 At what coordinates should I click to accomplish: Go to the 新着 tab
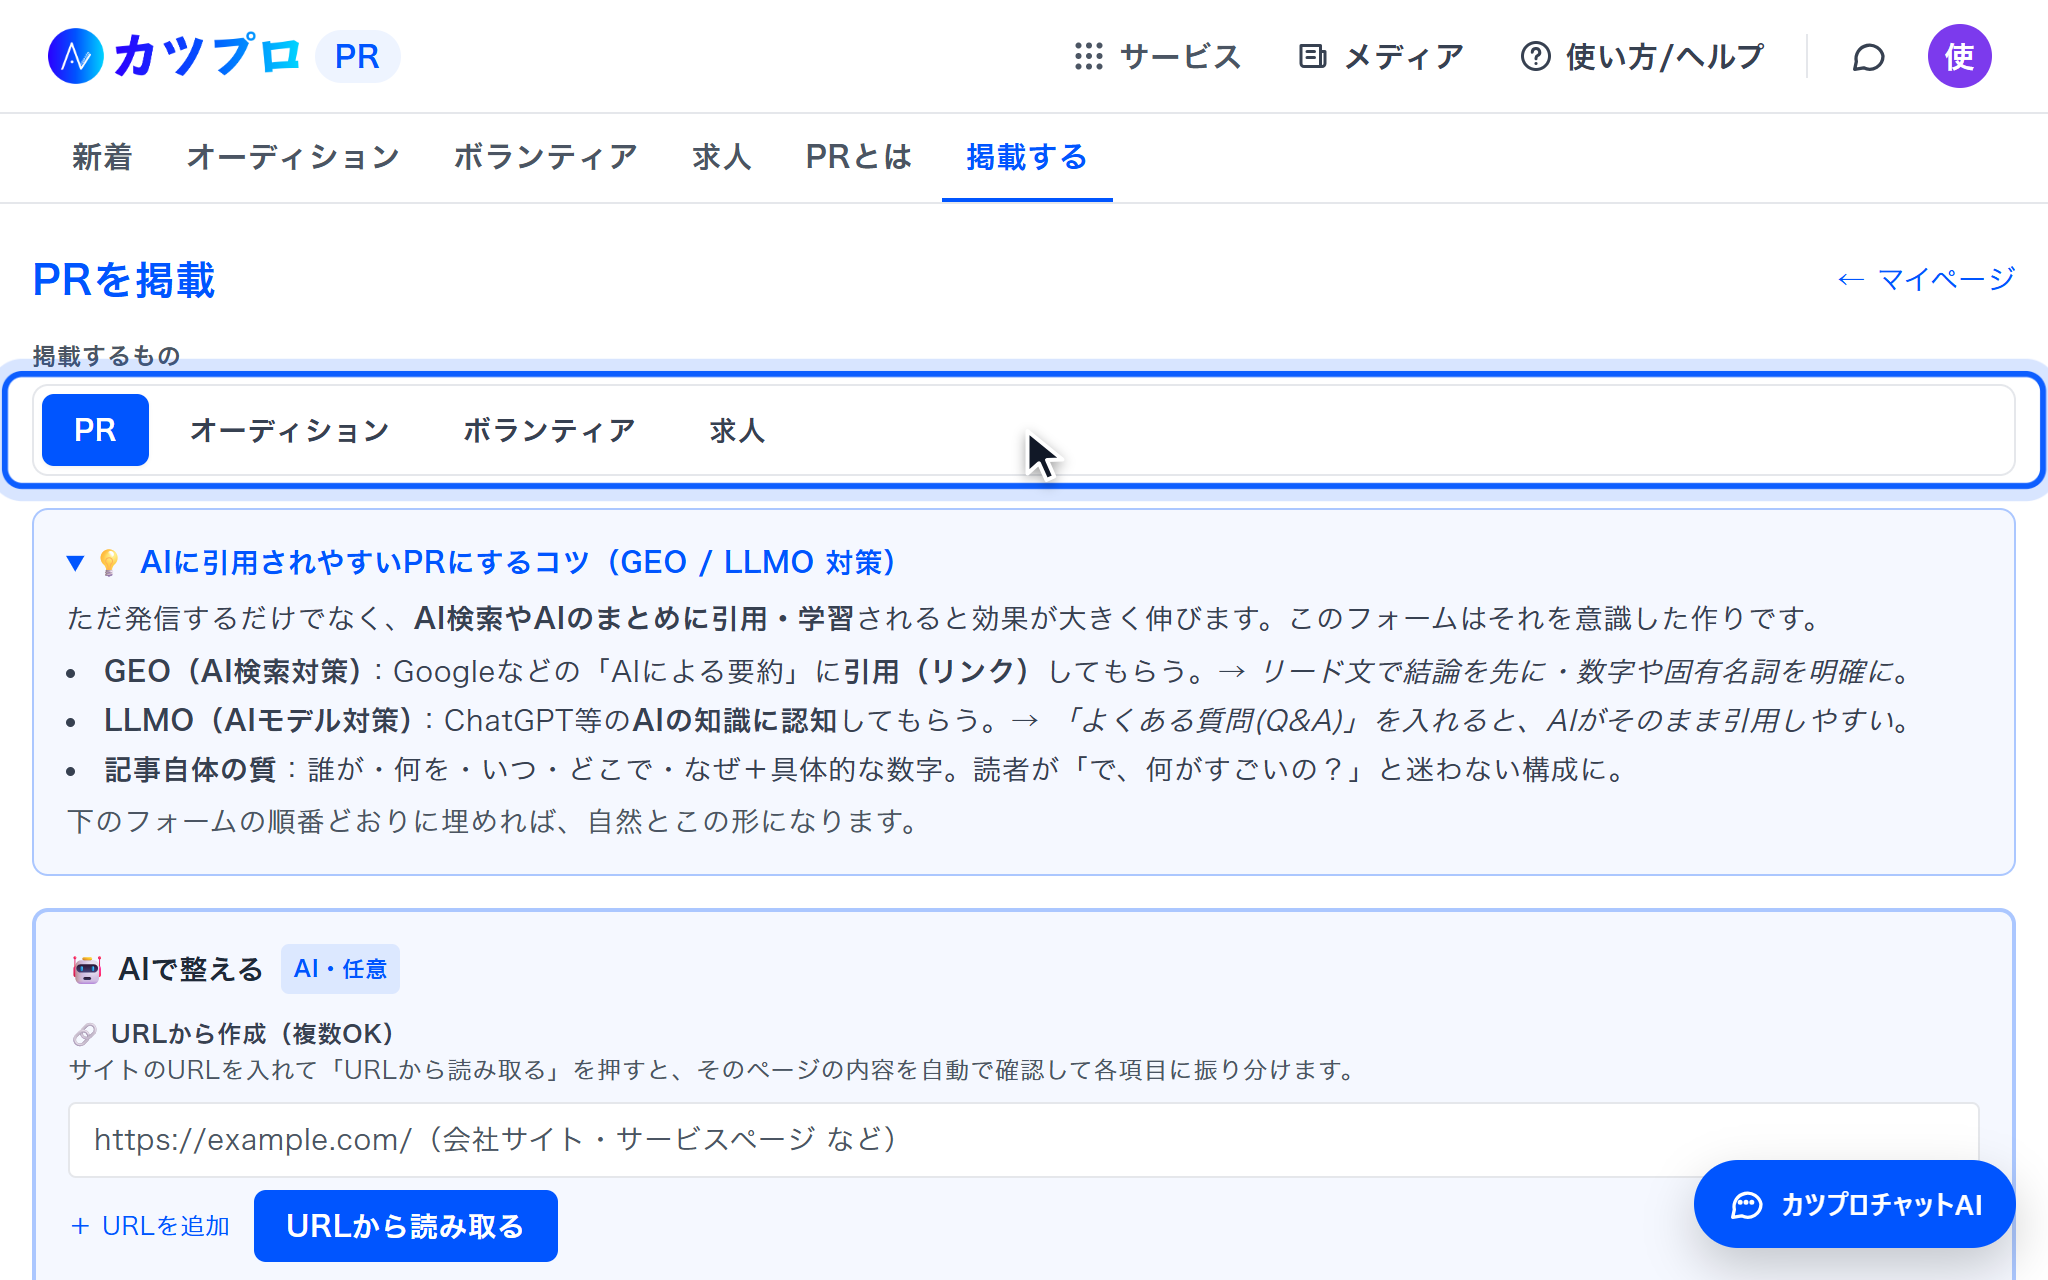point(102,157)
